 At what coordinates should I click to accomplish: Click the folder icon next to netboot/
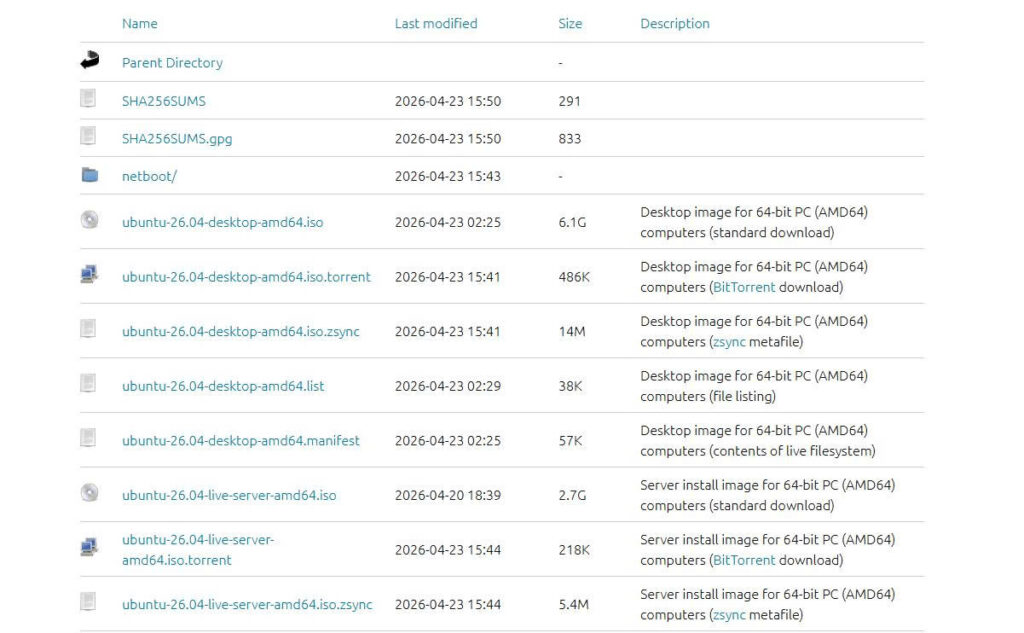click(89, 174)
